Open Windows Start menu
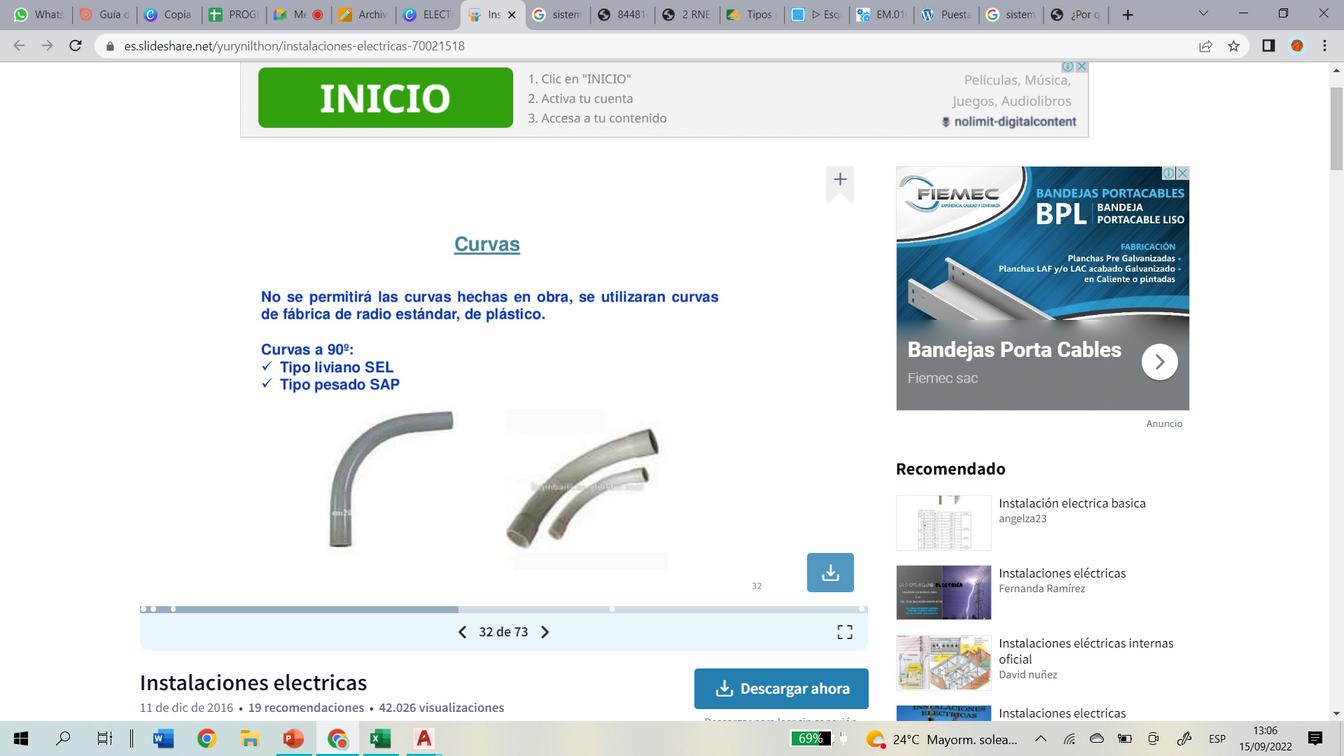Screen dimensions: 1344x756 coord(20,739)
